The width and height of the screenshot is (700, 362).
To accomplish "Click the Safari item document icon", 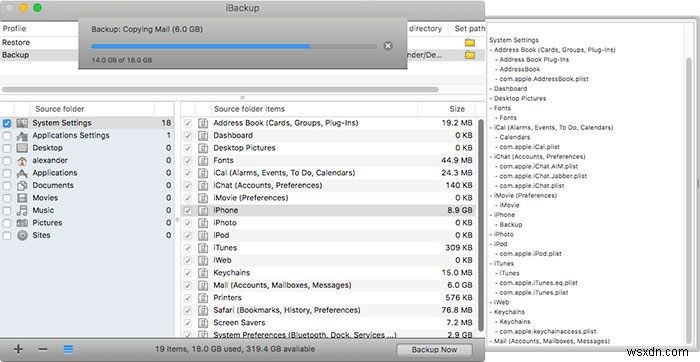I will point(203,311).
